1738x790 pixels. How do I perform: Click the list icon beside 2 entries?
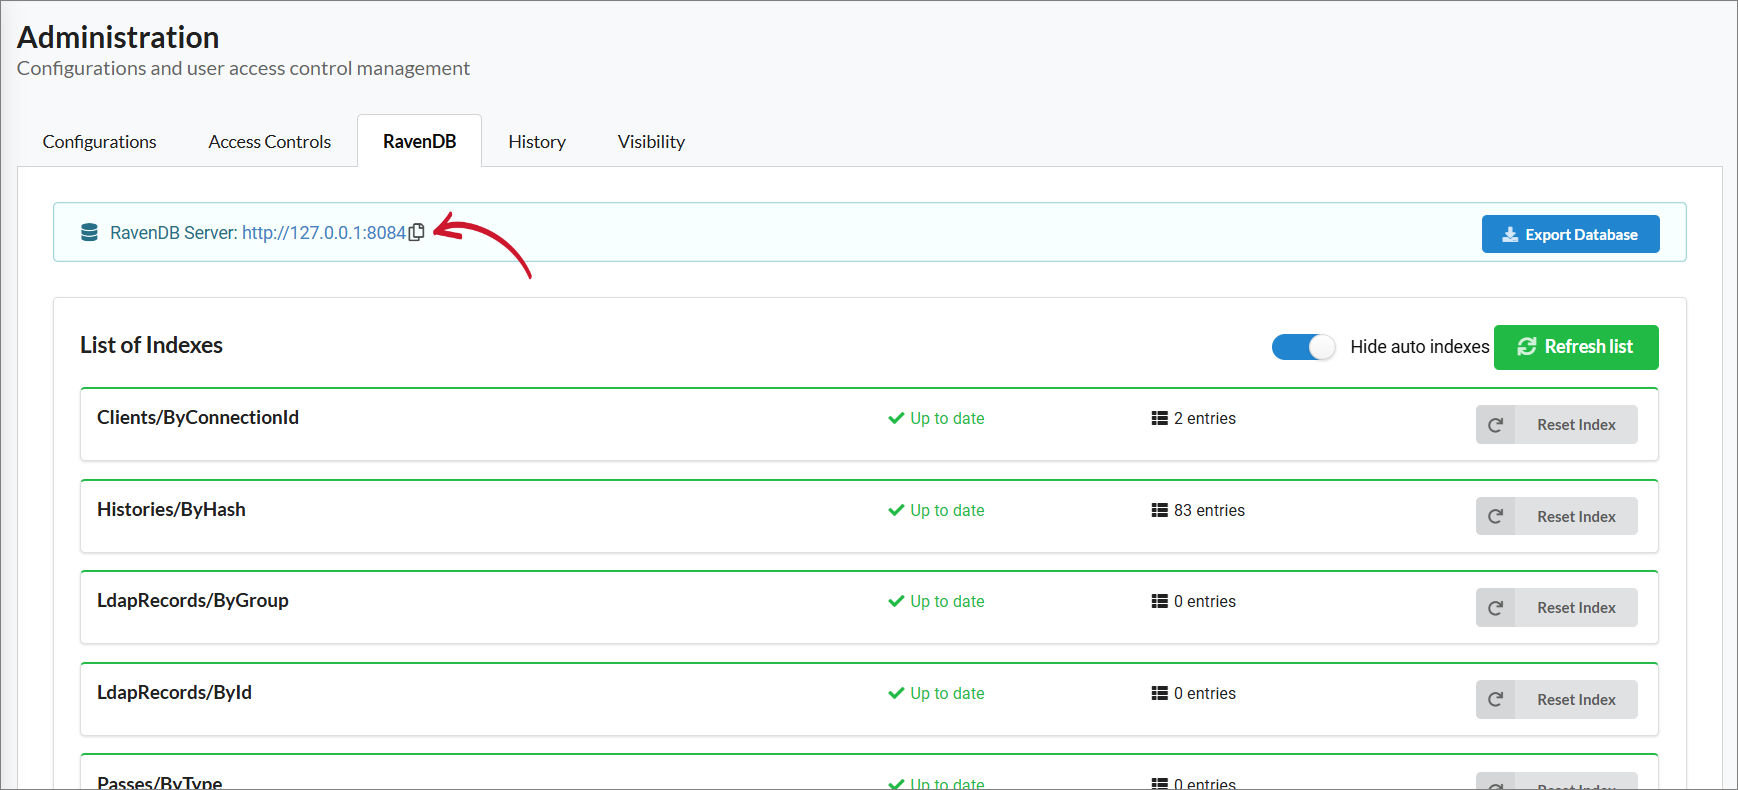[1160, 418]
